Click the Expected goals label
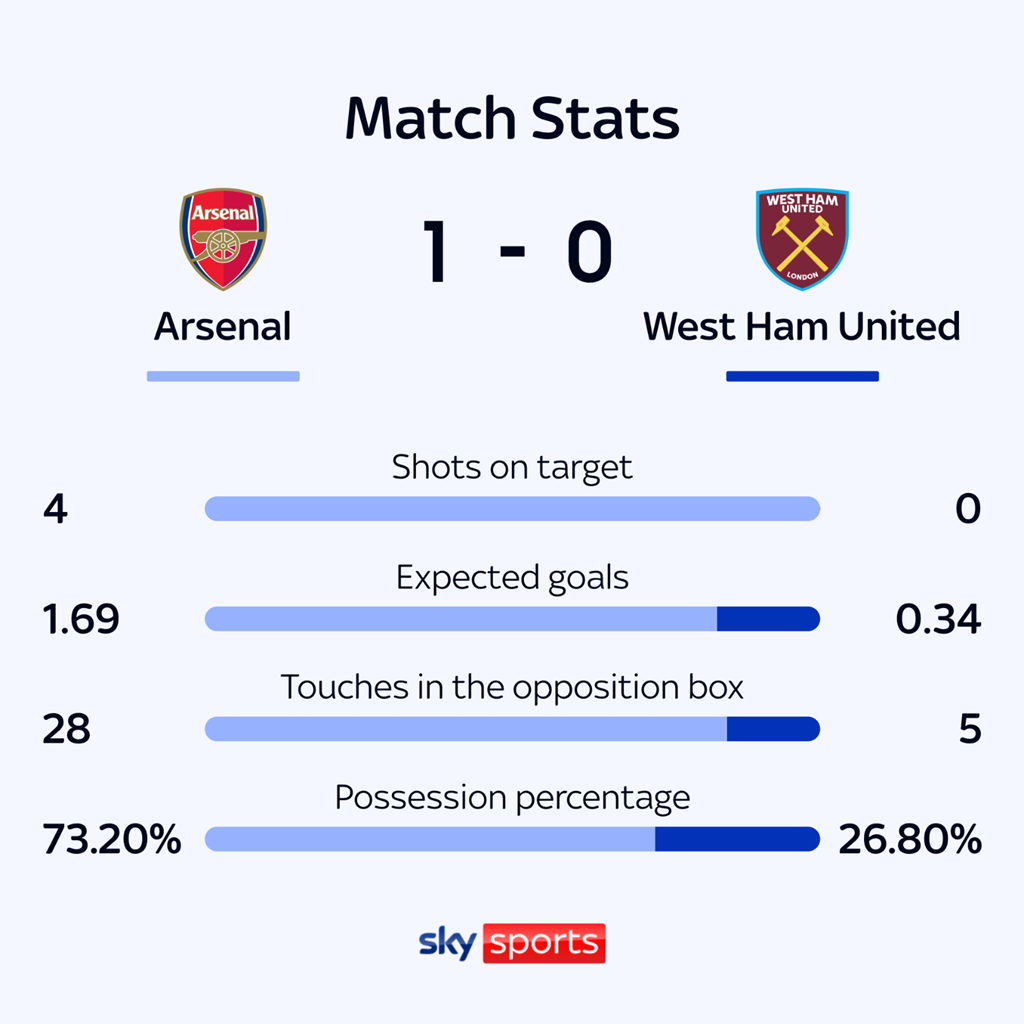Viewport: 1024px width, 1024px height. tap(512, 578)
